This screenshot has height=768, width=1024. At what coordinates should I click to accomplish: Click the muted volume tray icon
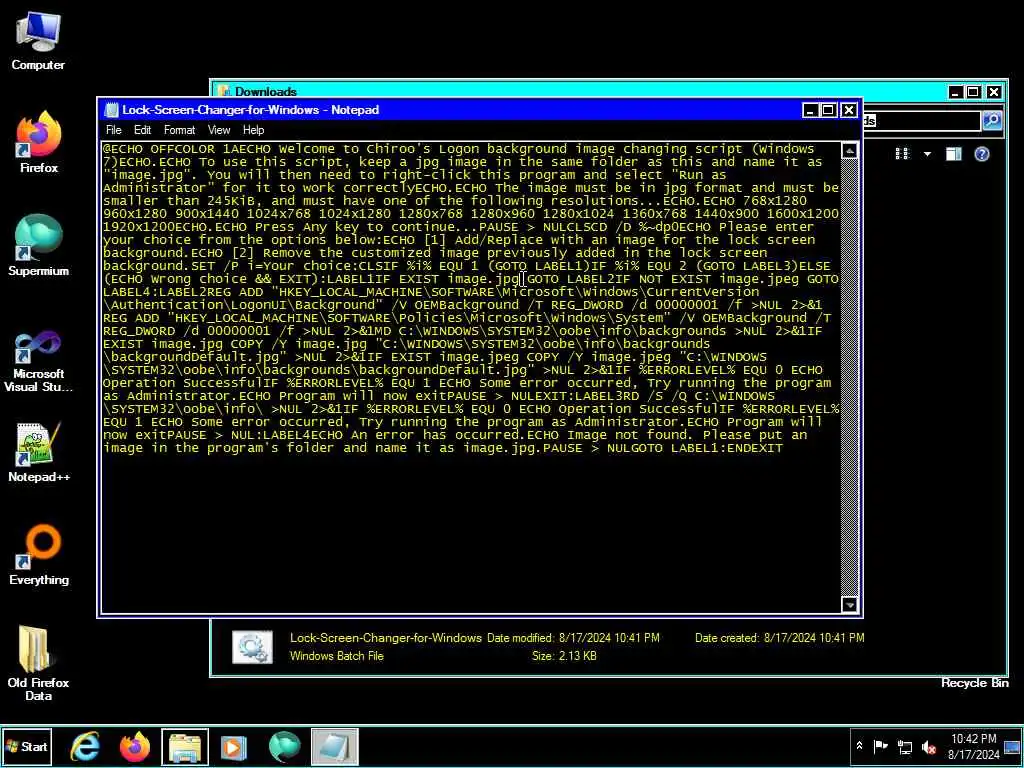click(928, 746)
